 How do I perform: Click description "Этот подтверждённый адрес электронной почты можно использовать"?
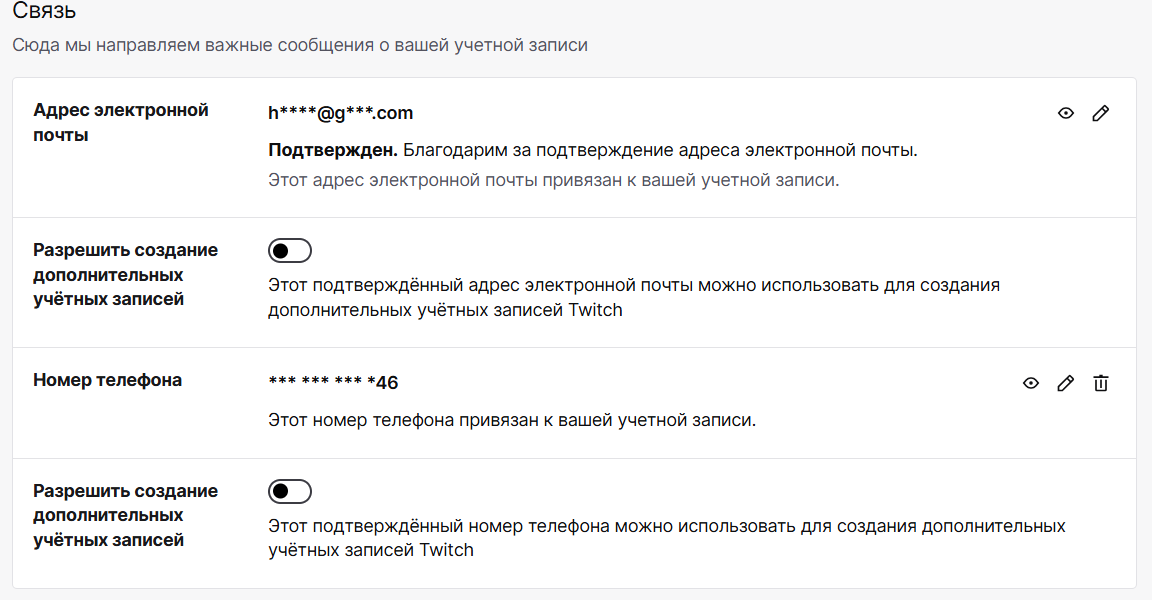(634, 286)
